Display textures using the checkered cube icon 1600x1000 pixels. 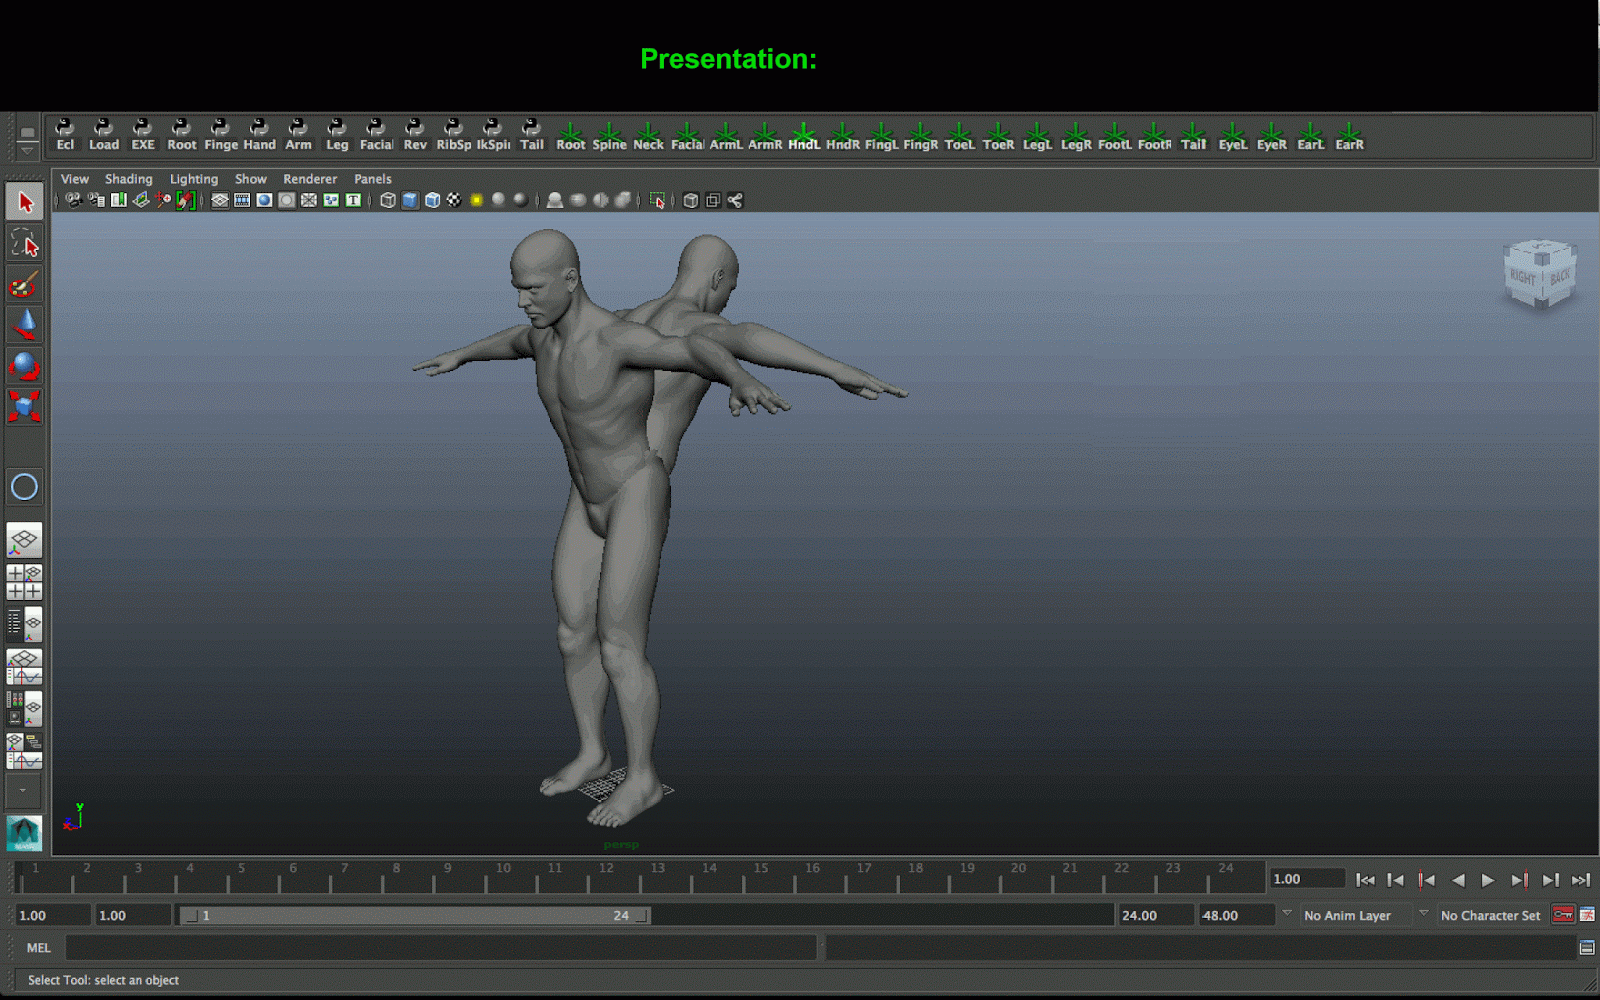click(x=454, y=200)
